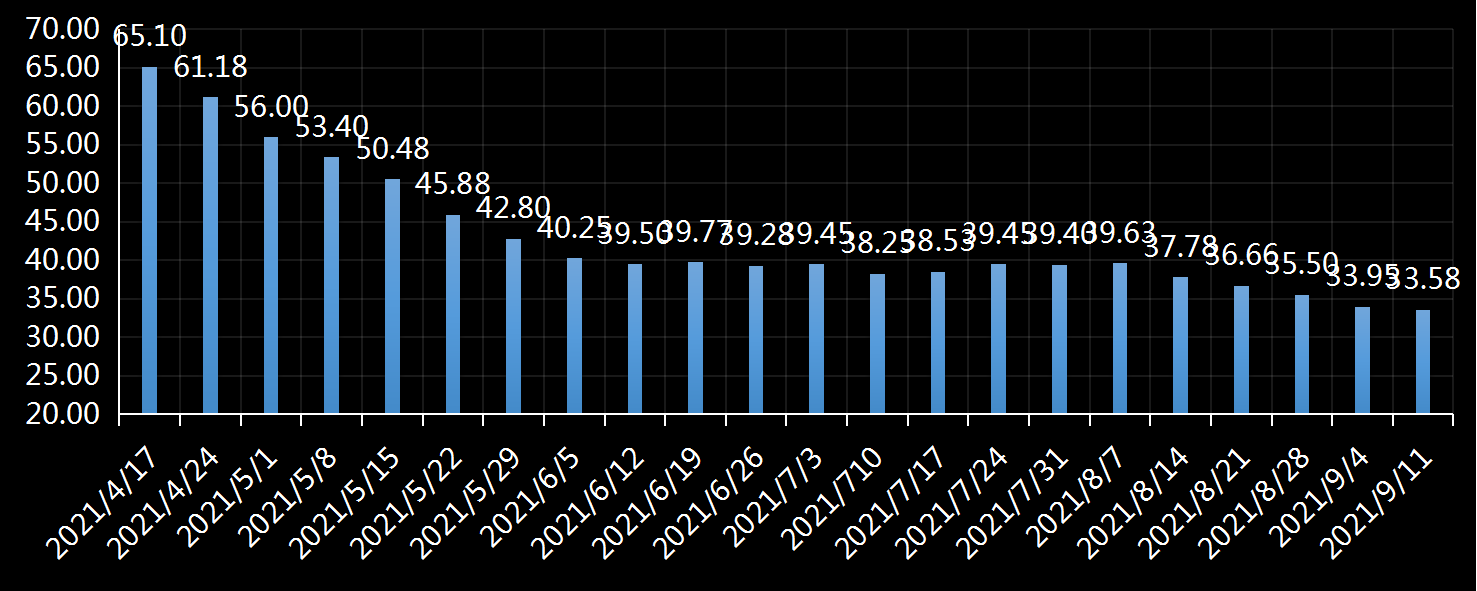Image resolution: width=1477 pixels, height=591 pixels.
Task: Click the bar for 2021/4/17
Action: [149, 240]
